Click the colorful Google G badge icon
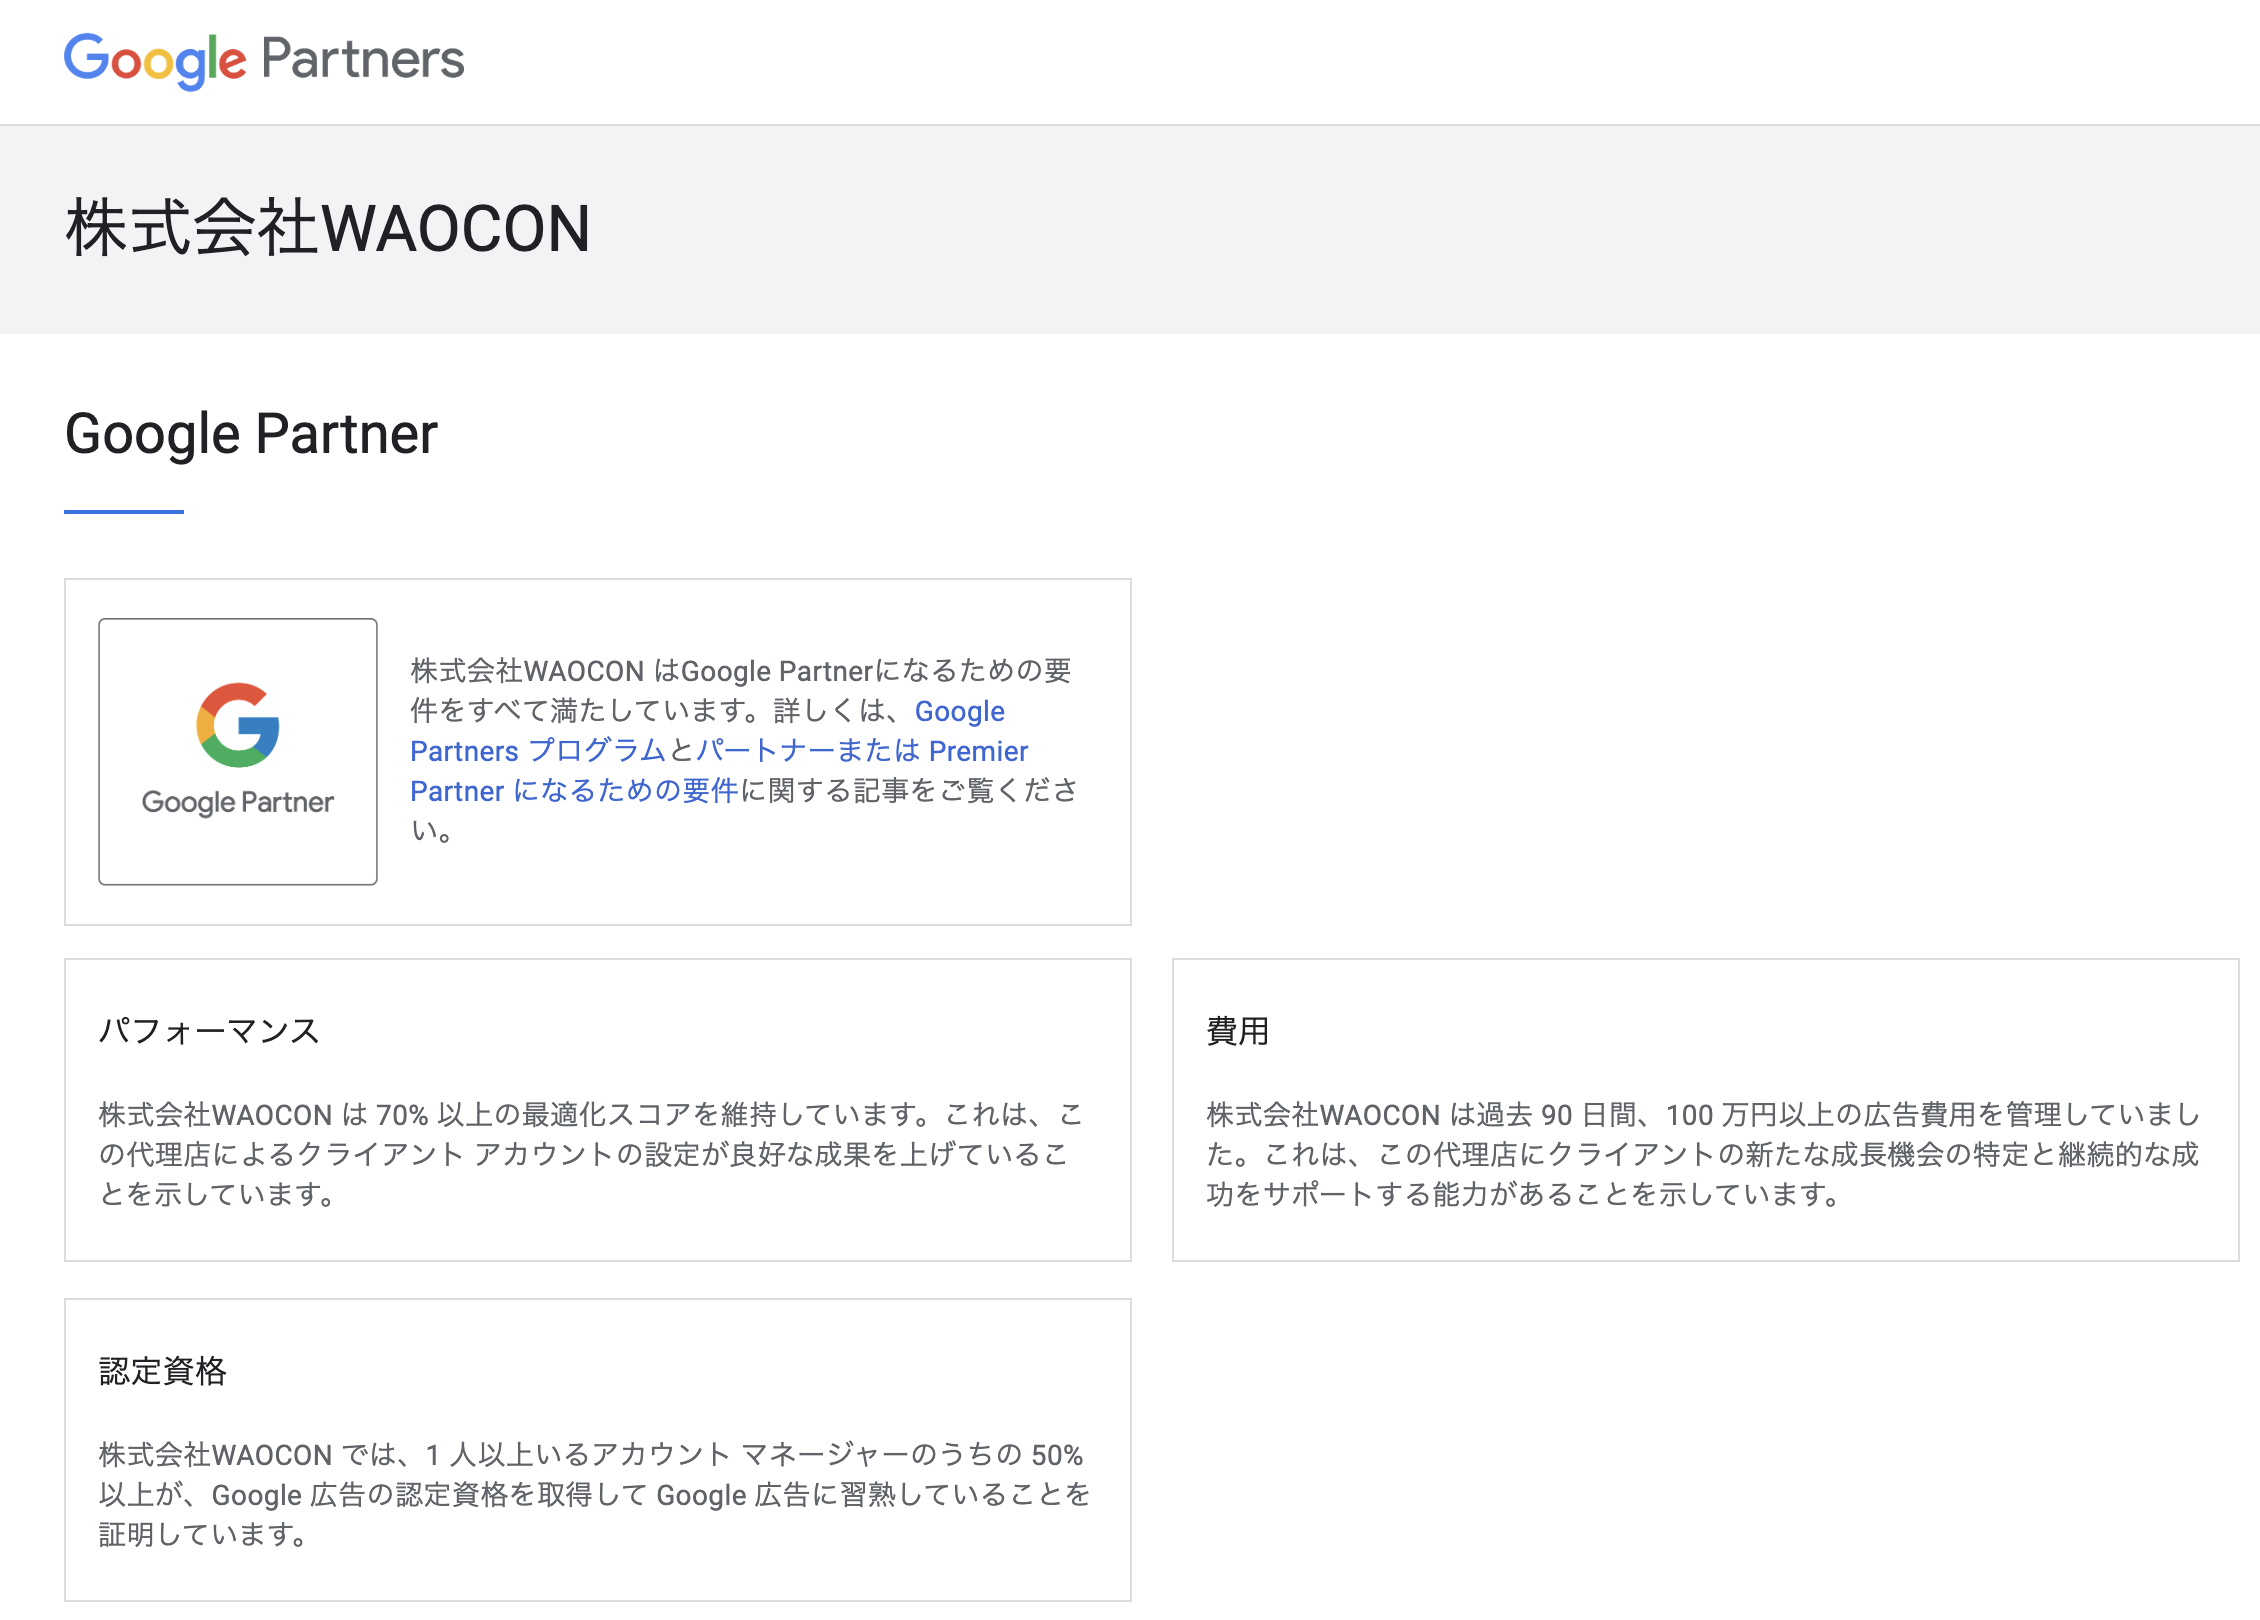2260x1620 pixels. click(238, 725)
